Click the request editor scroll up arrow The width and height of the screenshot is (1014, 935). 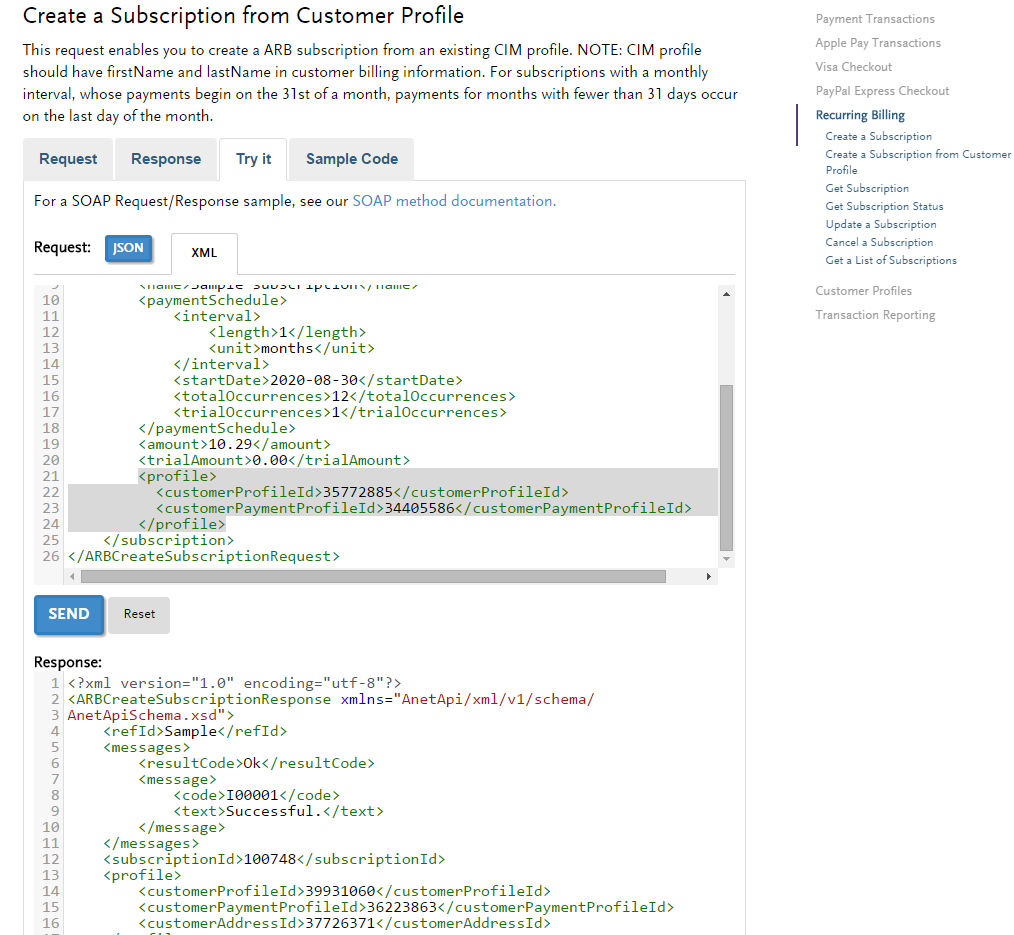(x=727, y=294)
